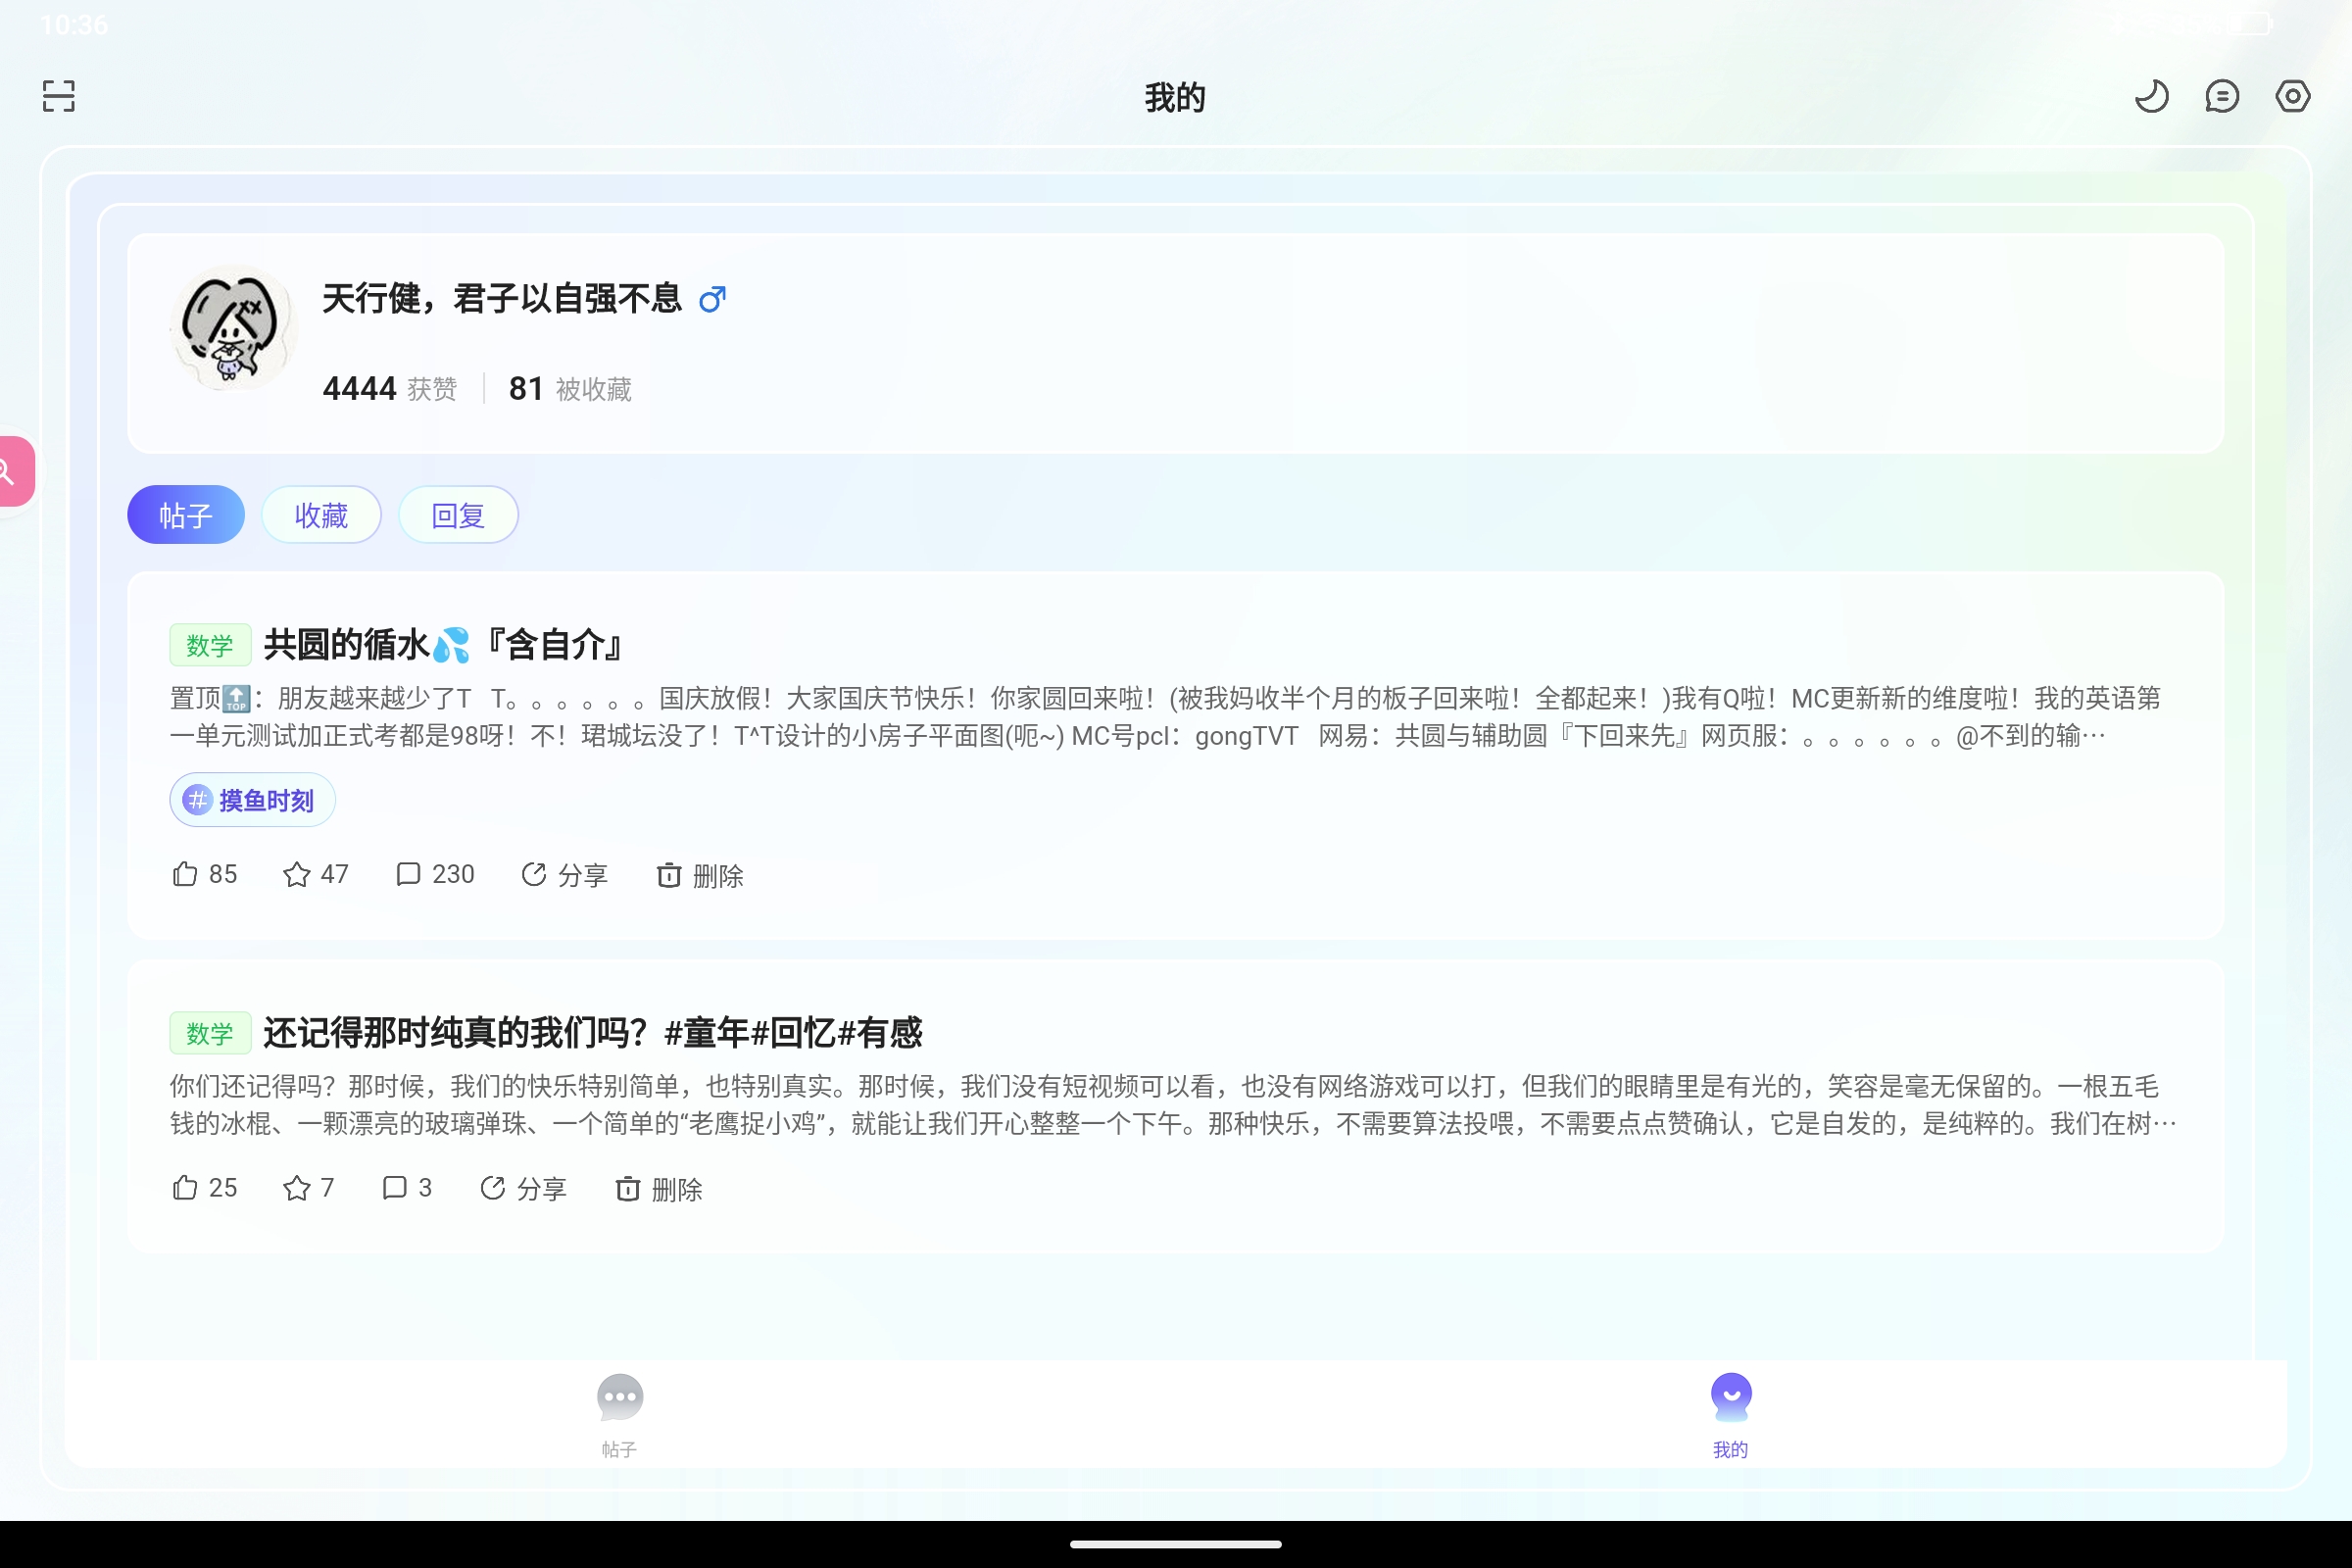Delete the 共圆的循水 post
The width and height of the screenshot is (2352, 1568).
pyautogui.click(x=700, y=875)
